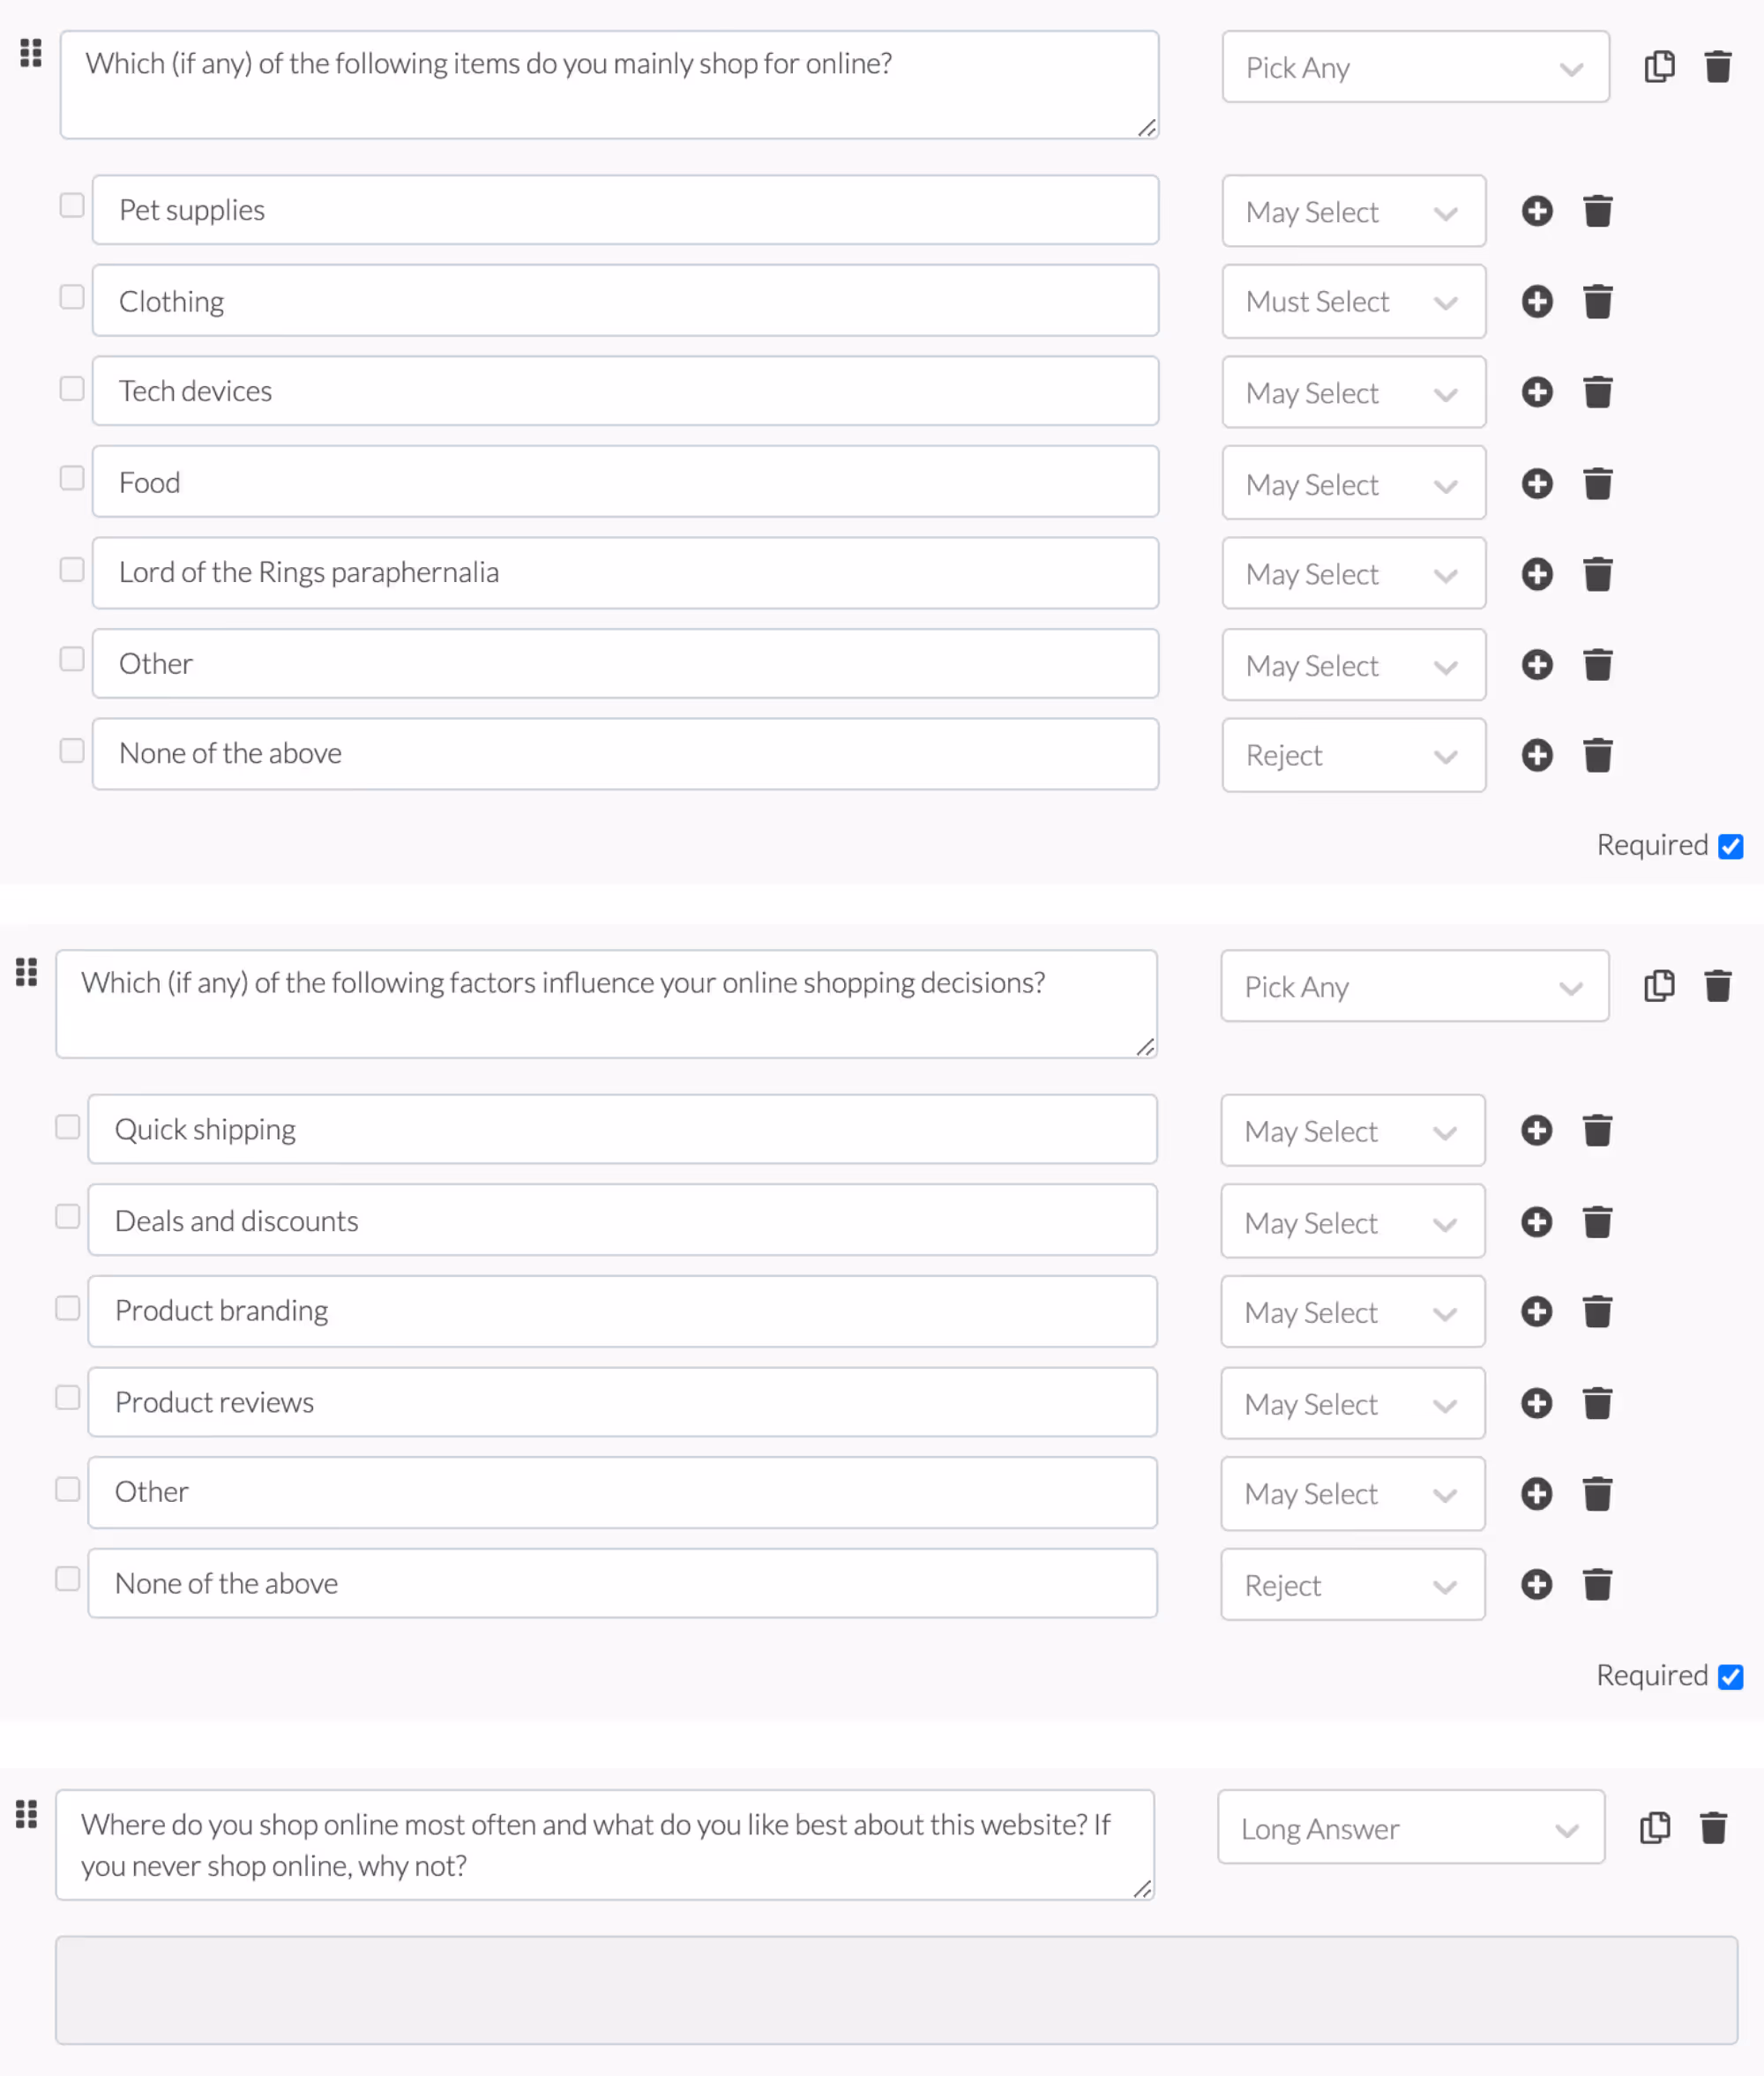Remove the Lord of the Rings paraphernalia option
This screenshot has height=2076, width=1764.
(x=1598, y=573)
